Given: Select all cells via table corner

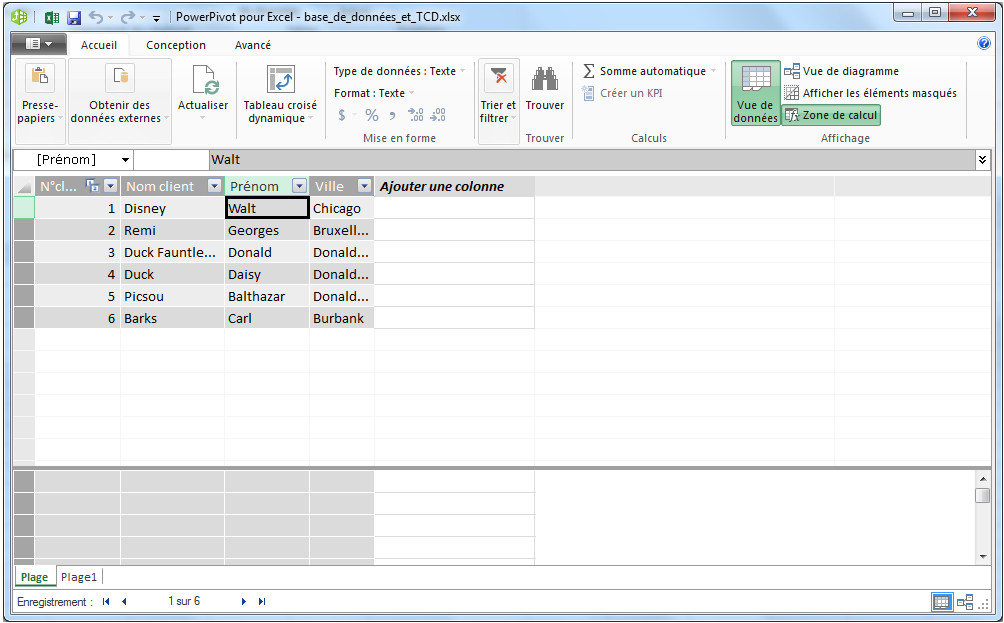Looking at the screenshot, I should [x=24, y=186].
